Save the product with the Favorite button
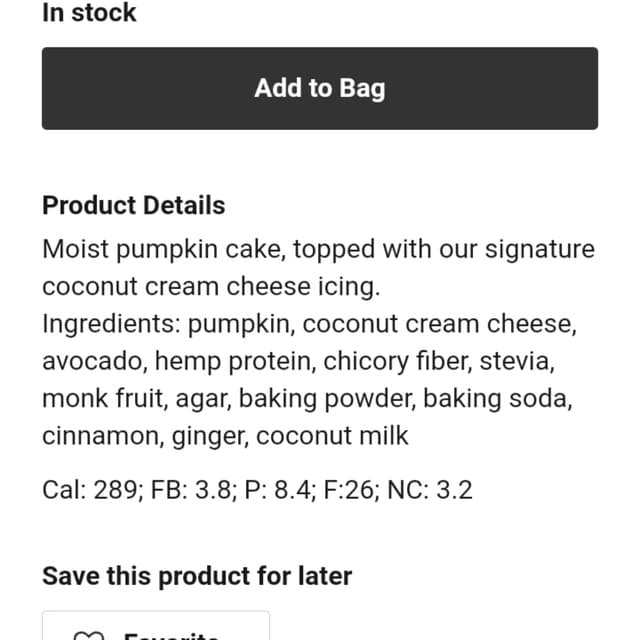640x640 pixels. coord(156,625)
